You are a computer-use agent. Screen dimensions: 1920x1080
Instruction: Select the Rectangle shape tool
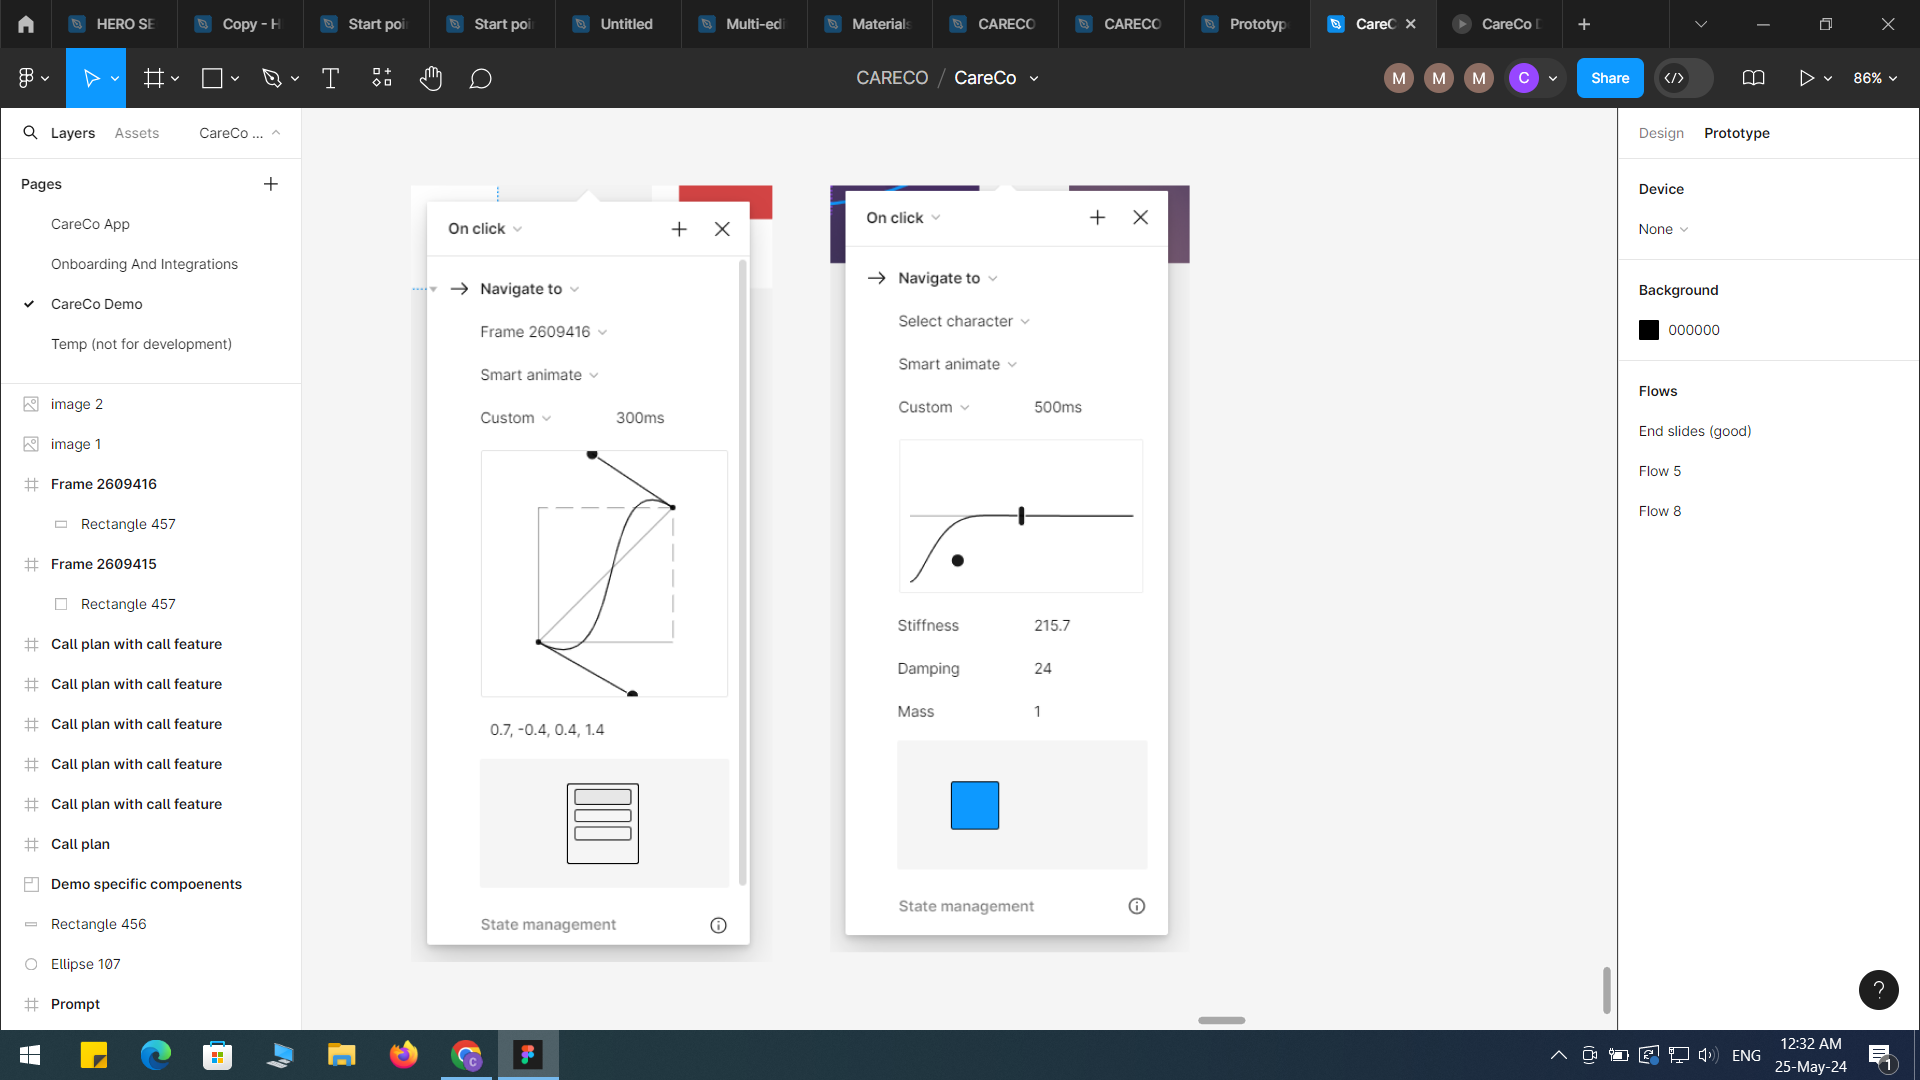(x=212, y=78)
